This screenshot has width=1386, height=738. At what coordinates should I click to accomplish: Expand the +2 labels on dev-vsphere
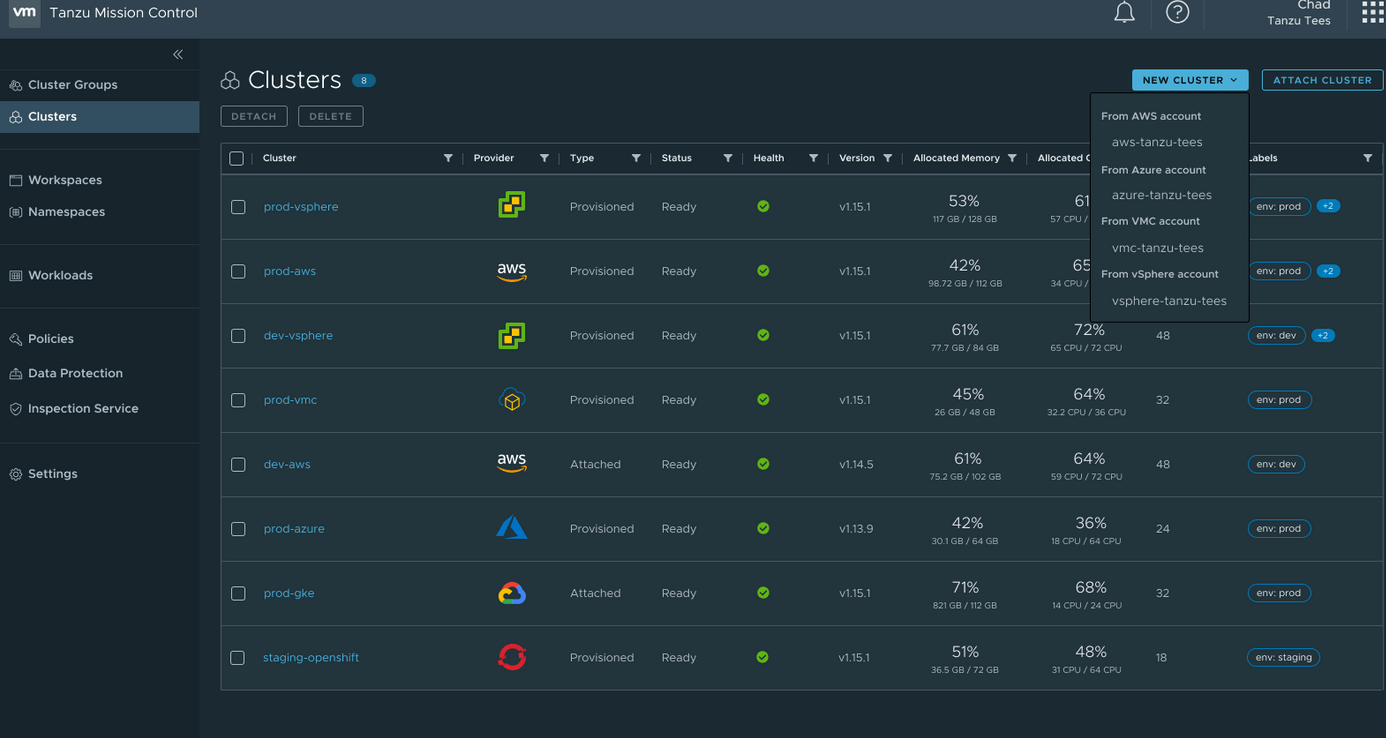tap(1322, 336)
